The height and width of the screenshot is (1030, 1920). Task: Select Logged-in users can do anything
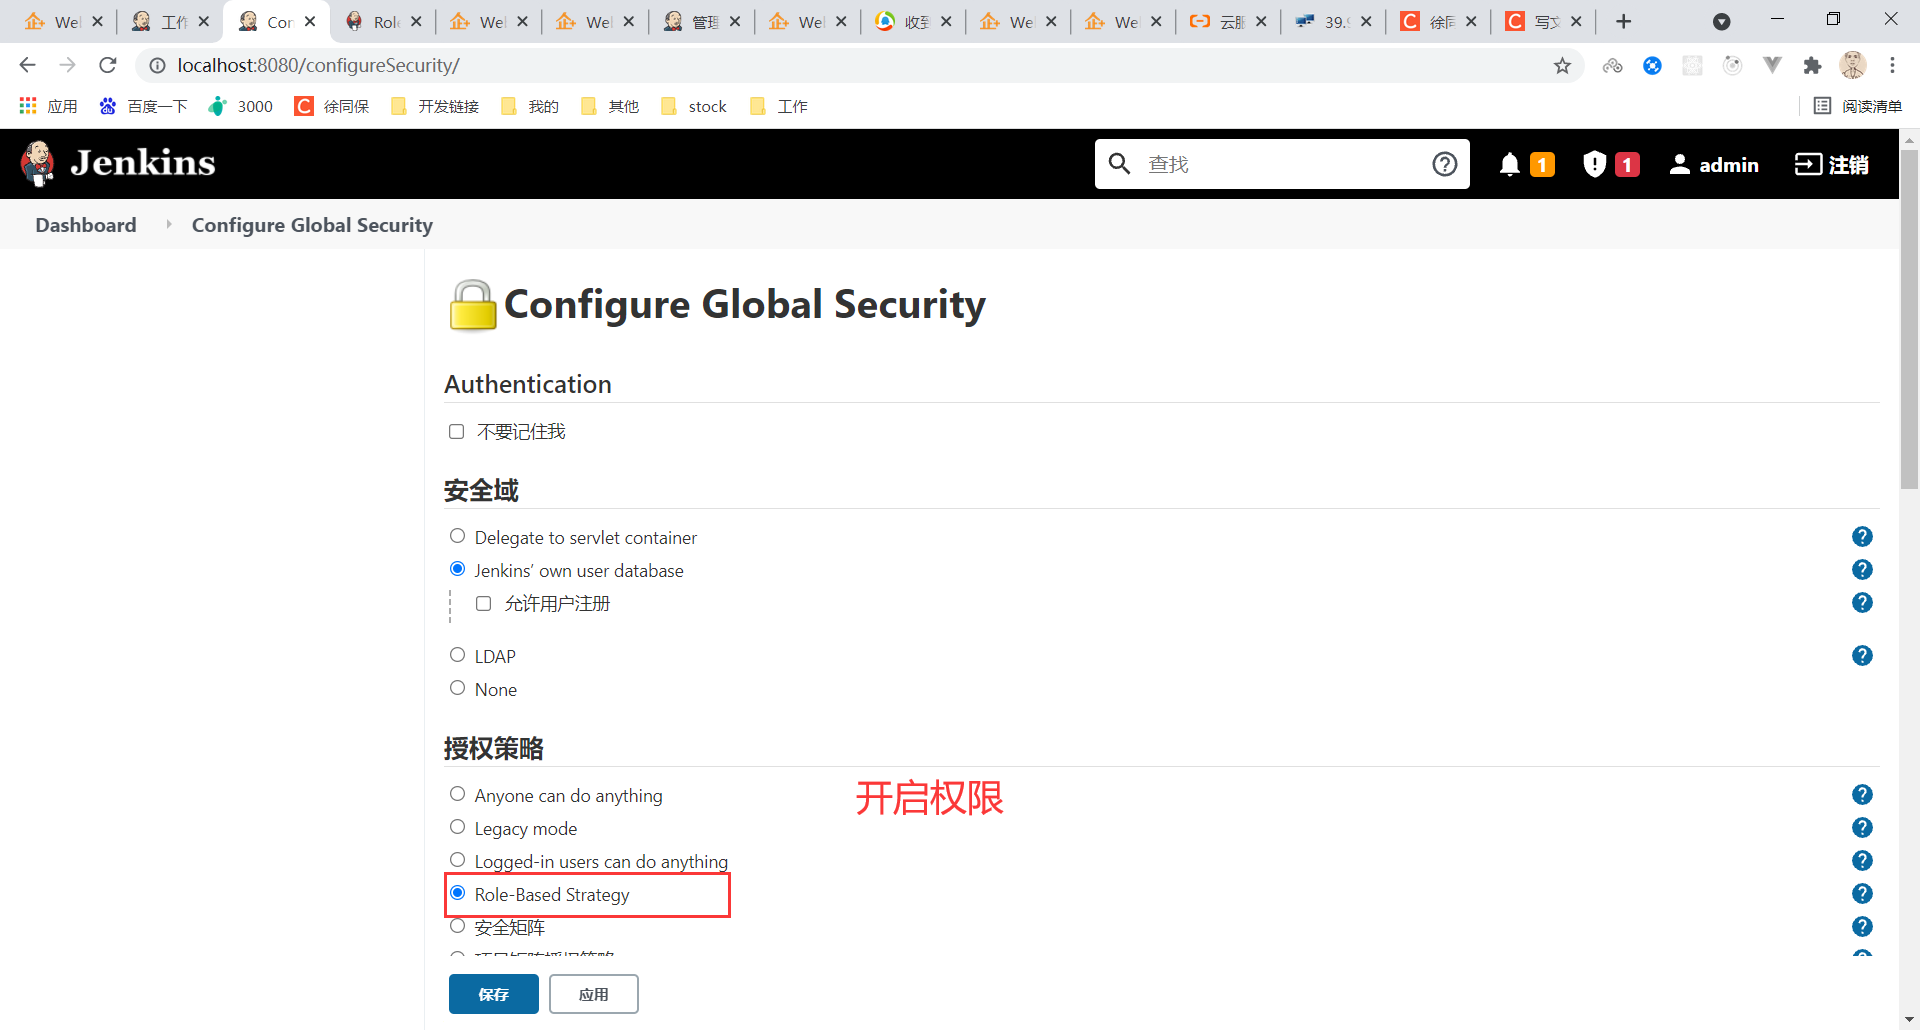[458, 860]
